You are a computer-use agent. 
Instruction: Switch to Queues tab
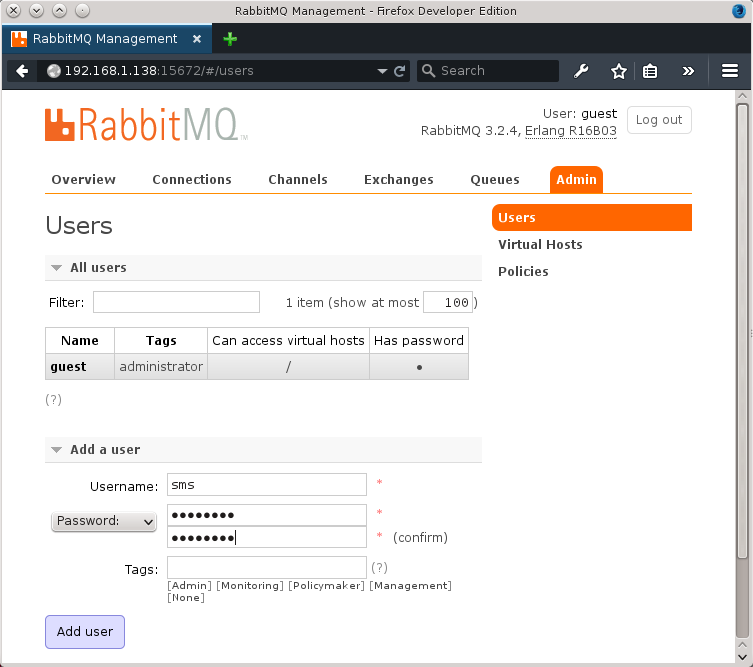tap(495, 180)
